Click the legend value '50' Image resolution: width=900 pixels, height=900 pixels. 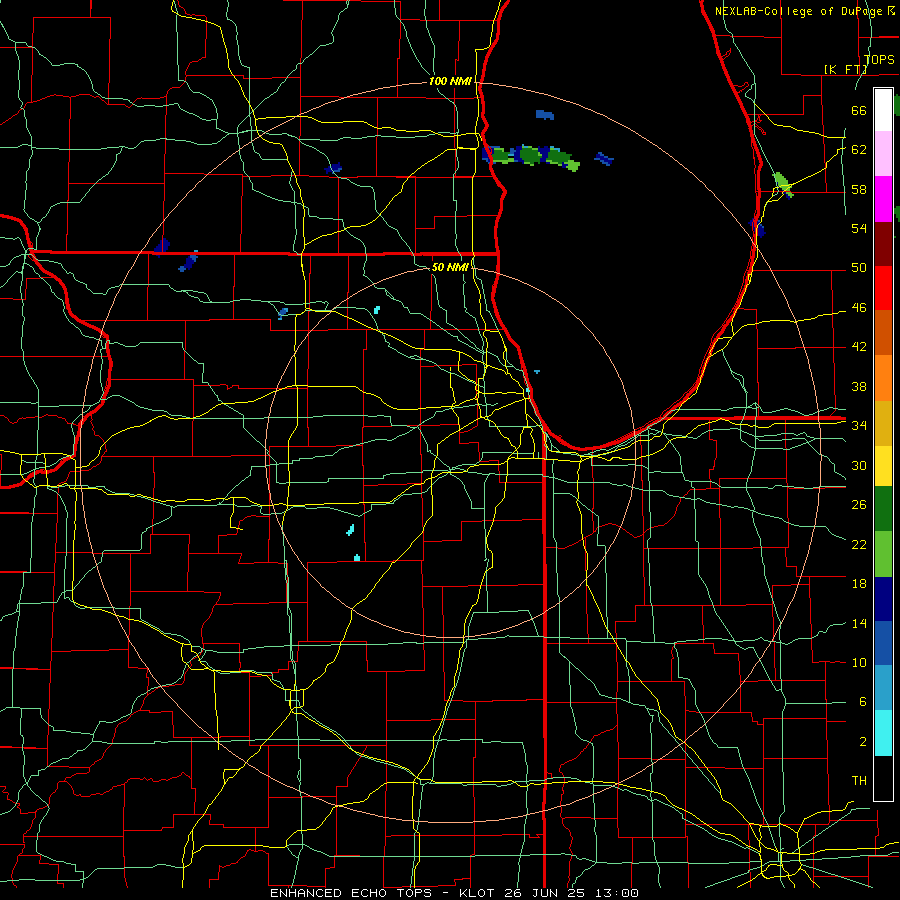[859, 268]
